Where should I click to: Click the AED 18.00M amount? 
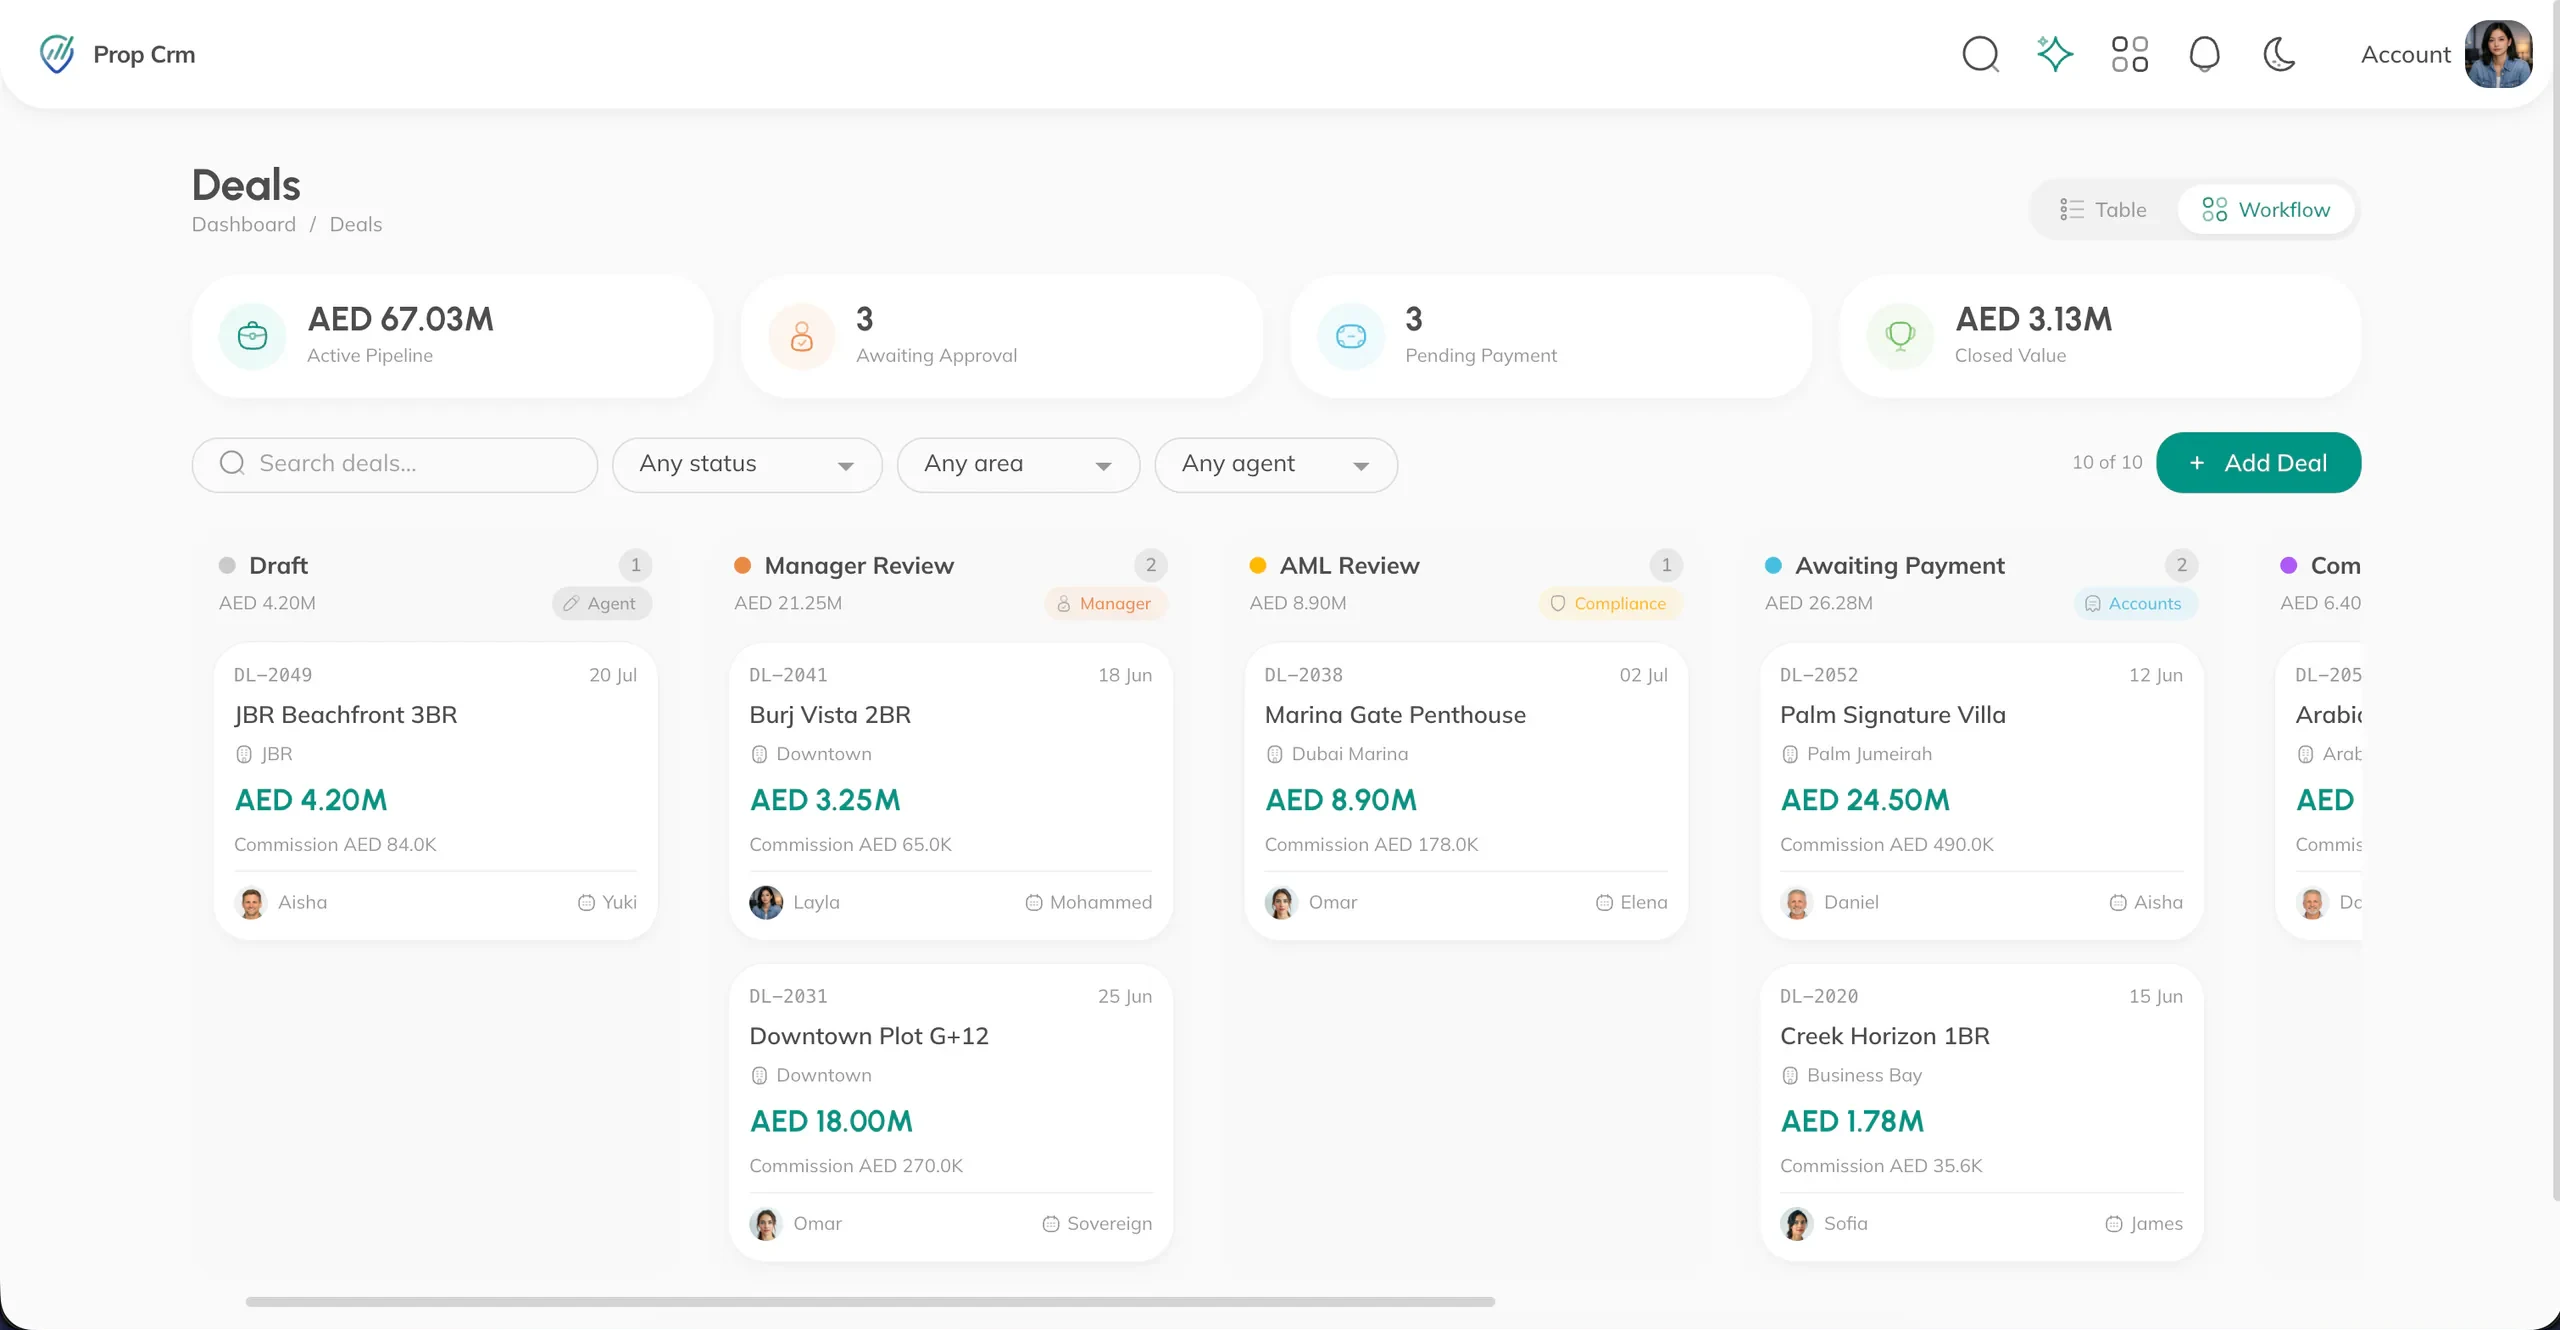pyautogui.click(x=831, y=1122)
